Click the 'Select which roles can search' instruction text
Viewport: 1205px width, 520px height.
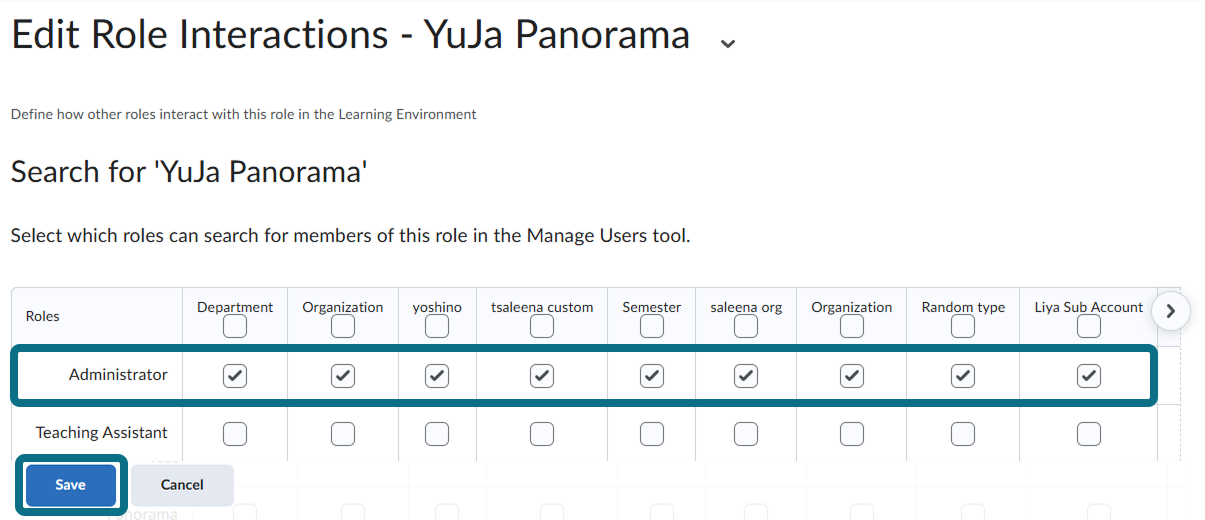coord(350,237)
